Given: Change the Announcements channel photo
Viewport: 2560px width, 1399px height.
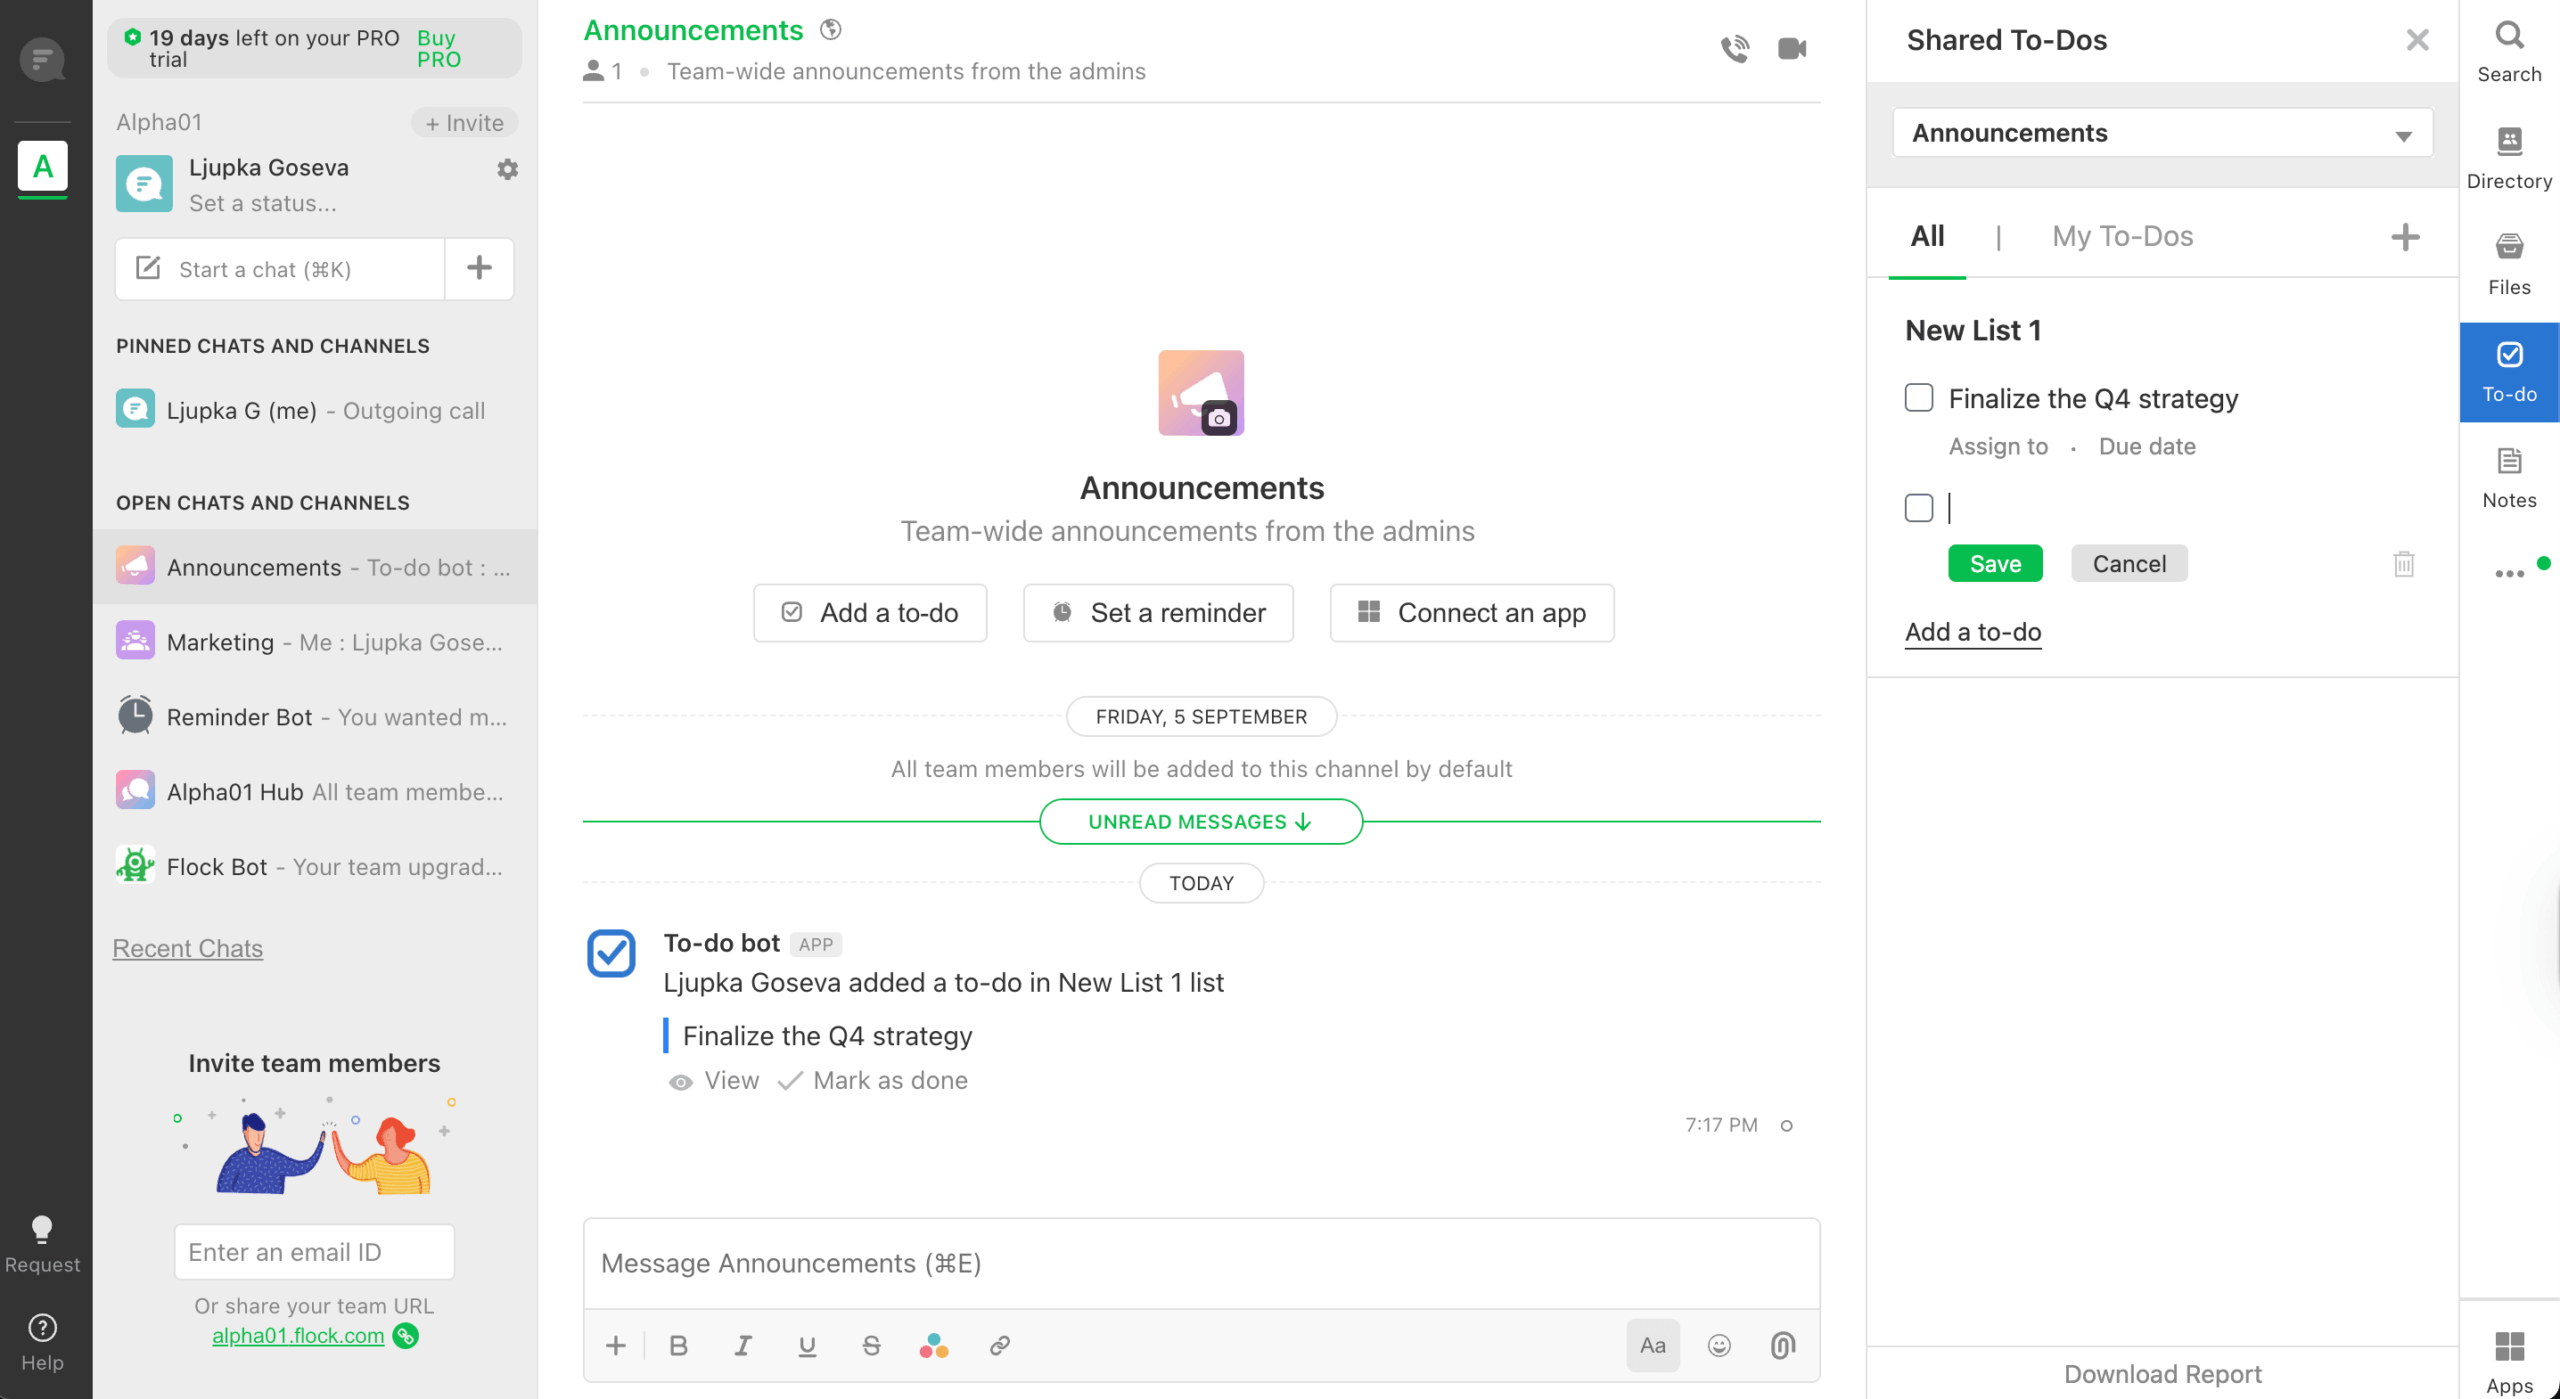Looking at the screenshot, I should click(x=1218, y=419).
